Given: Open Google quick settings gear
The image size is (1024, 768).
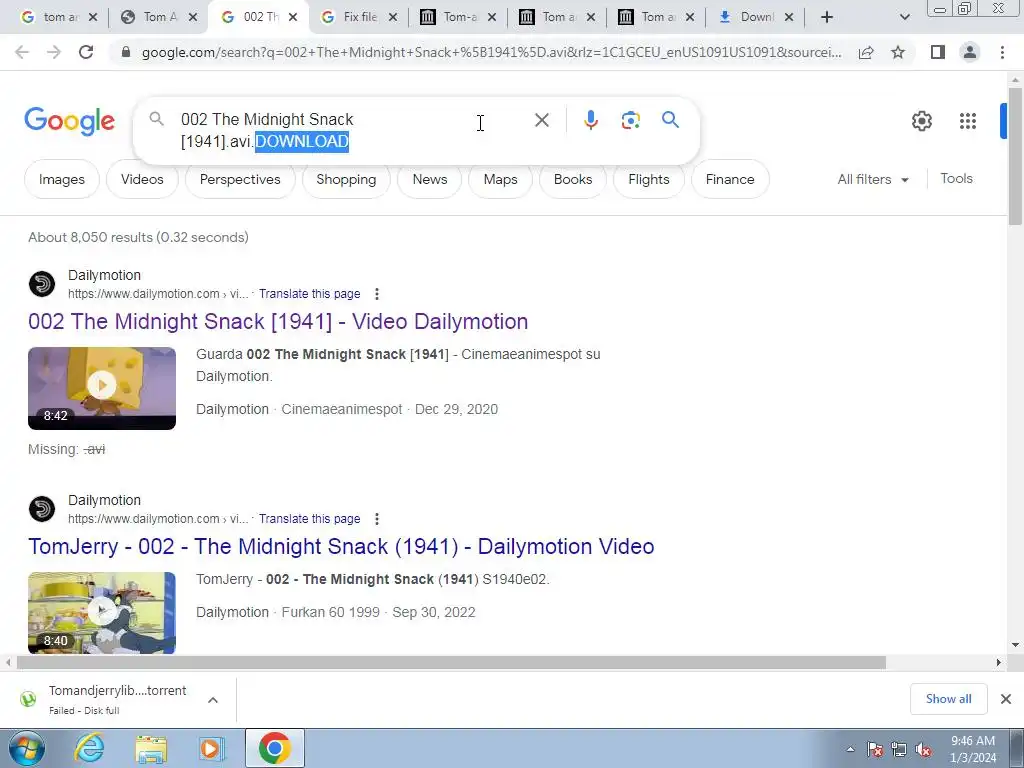Looking at the screenshot, I should (x=921, y=121).
